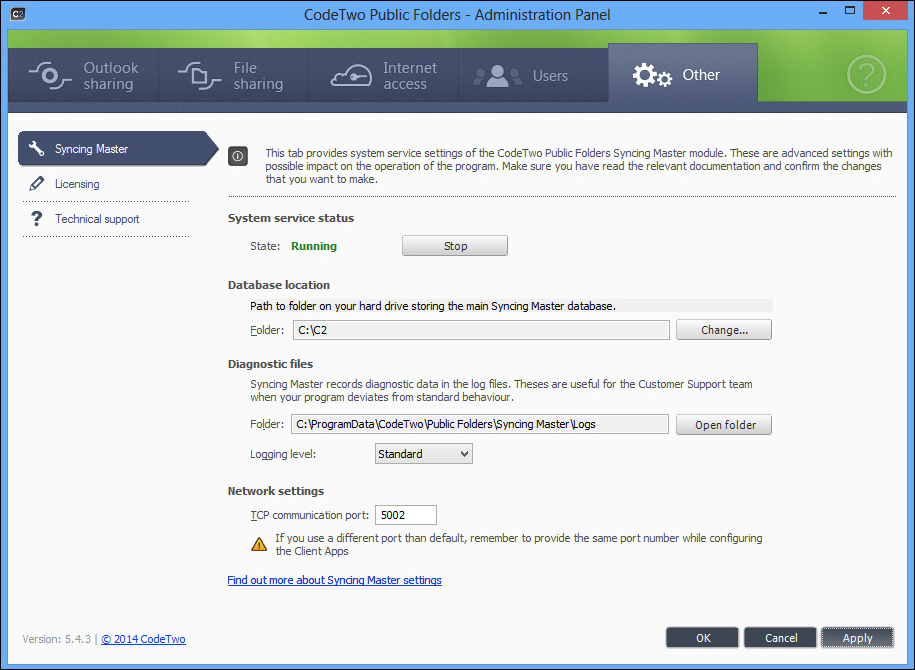Click the Diagnostic files heading
Screen dimensions: 915x670
(270, 364)
